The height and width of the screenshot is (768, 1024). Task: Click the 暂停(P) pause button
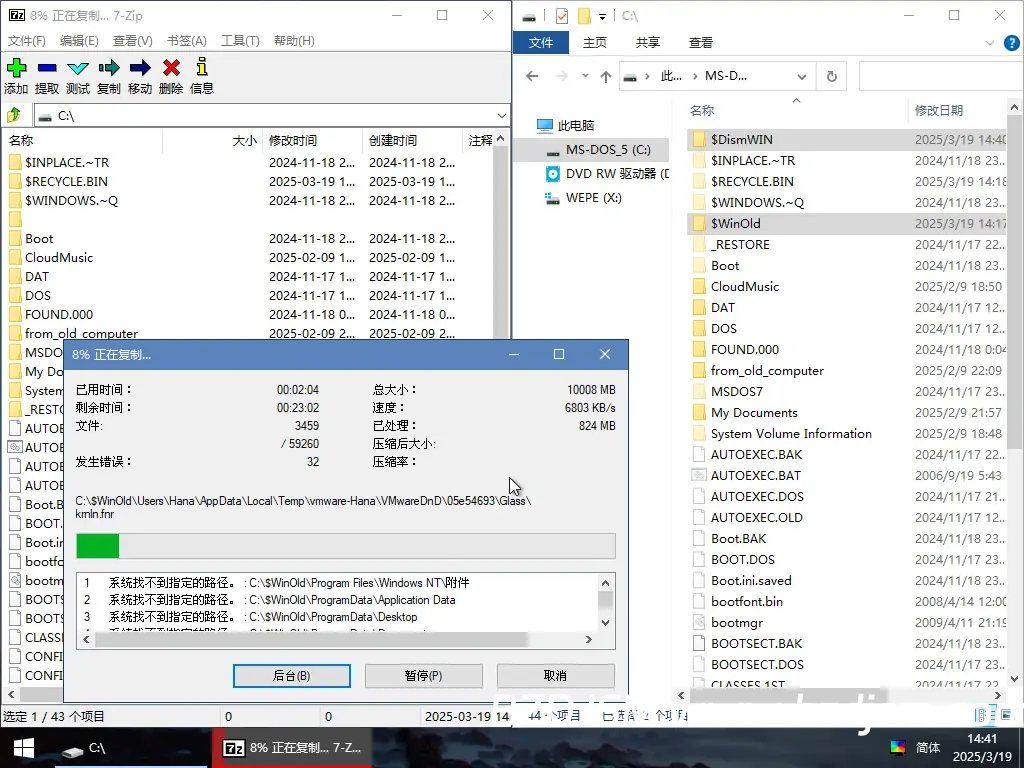(424, 676)
